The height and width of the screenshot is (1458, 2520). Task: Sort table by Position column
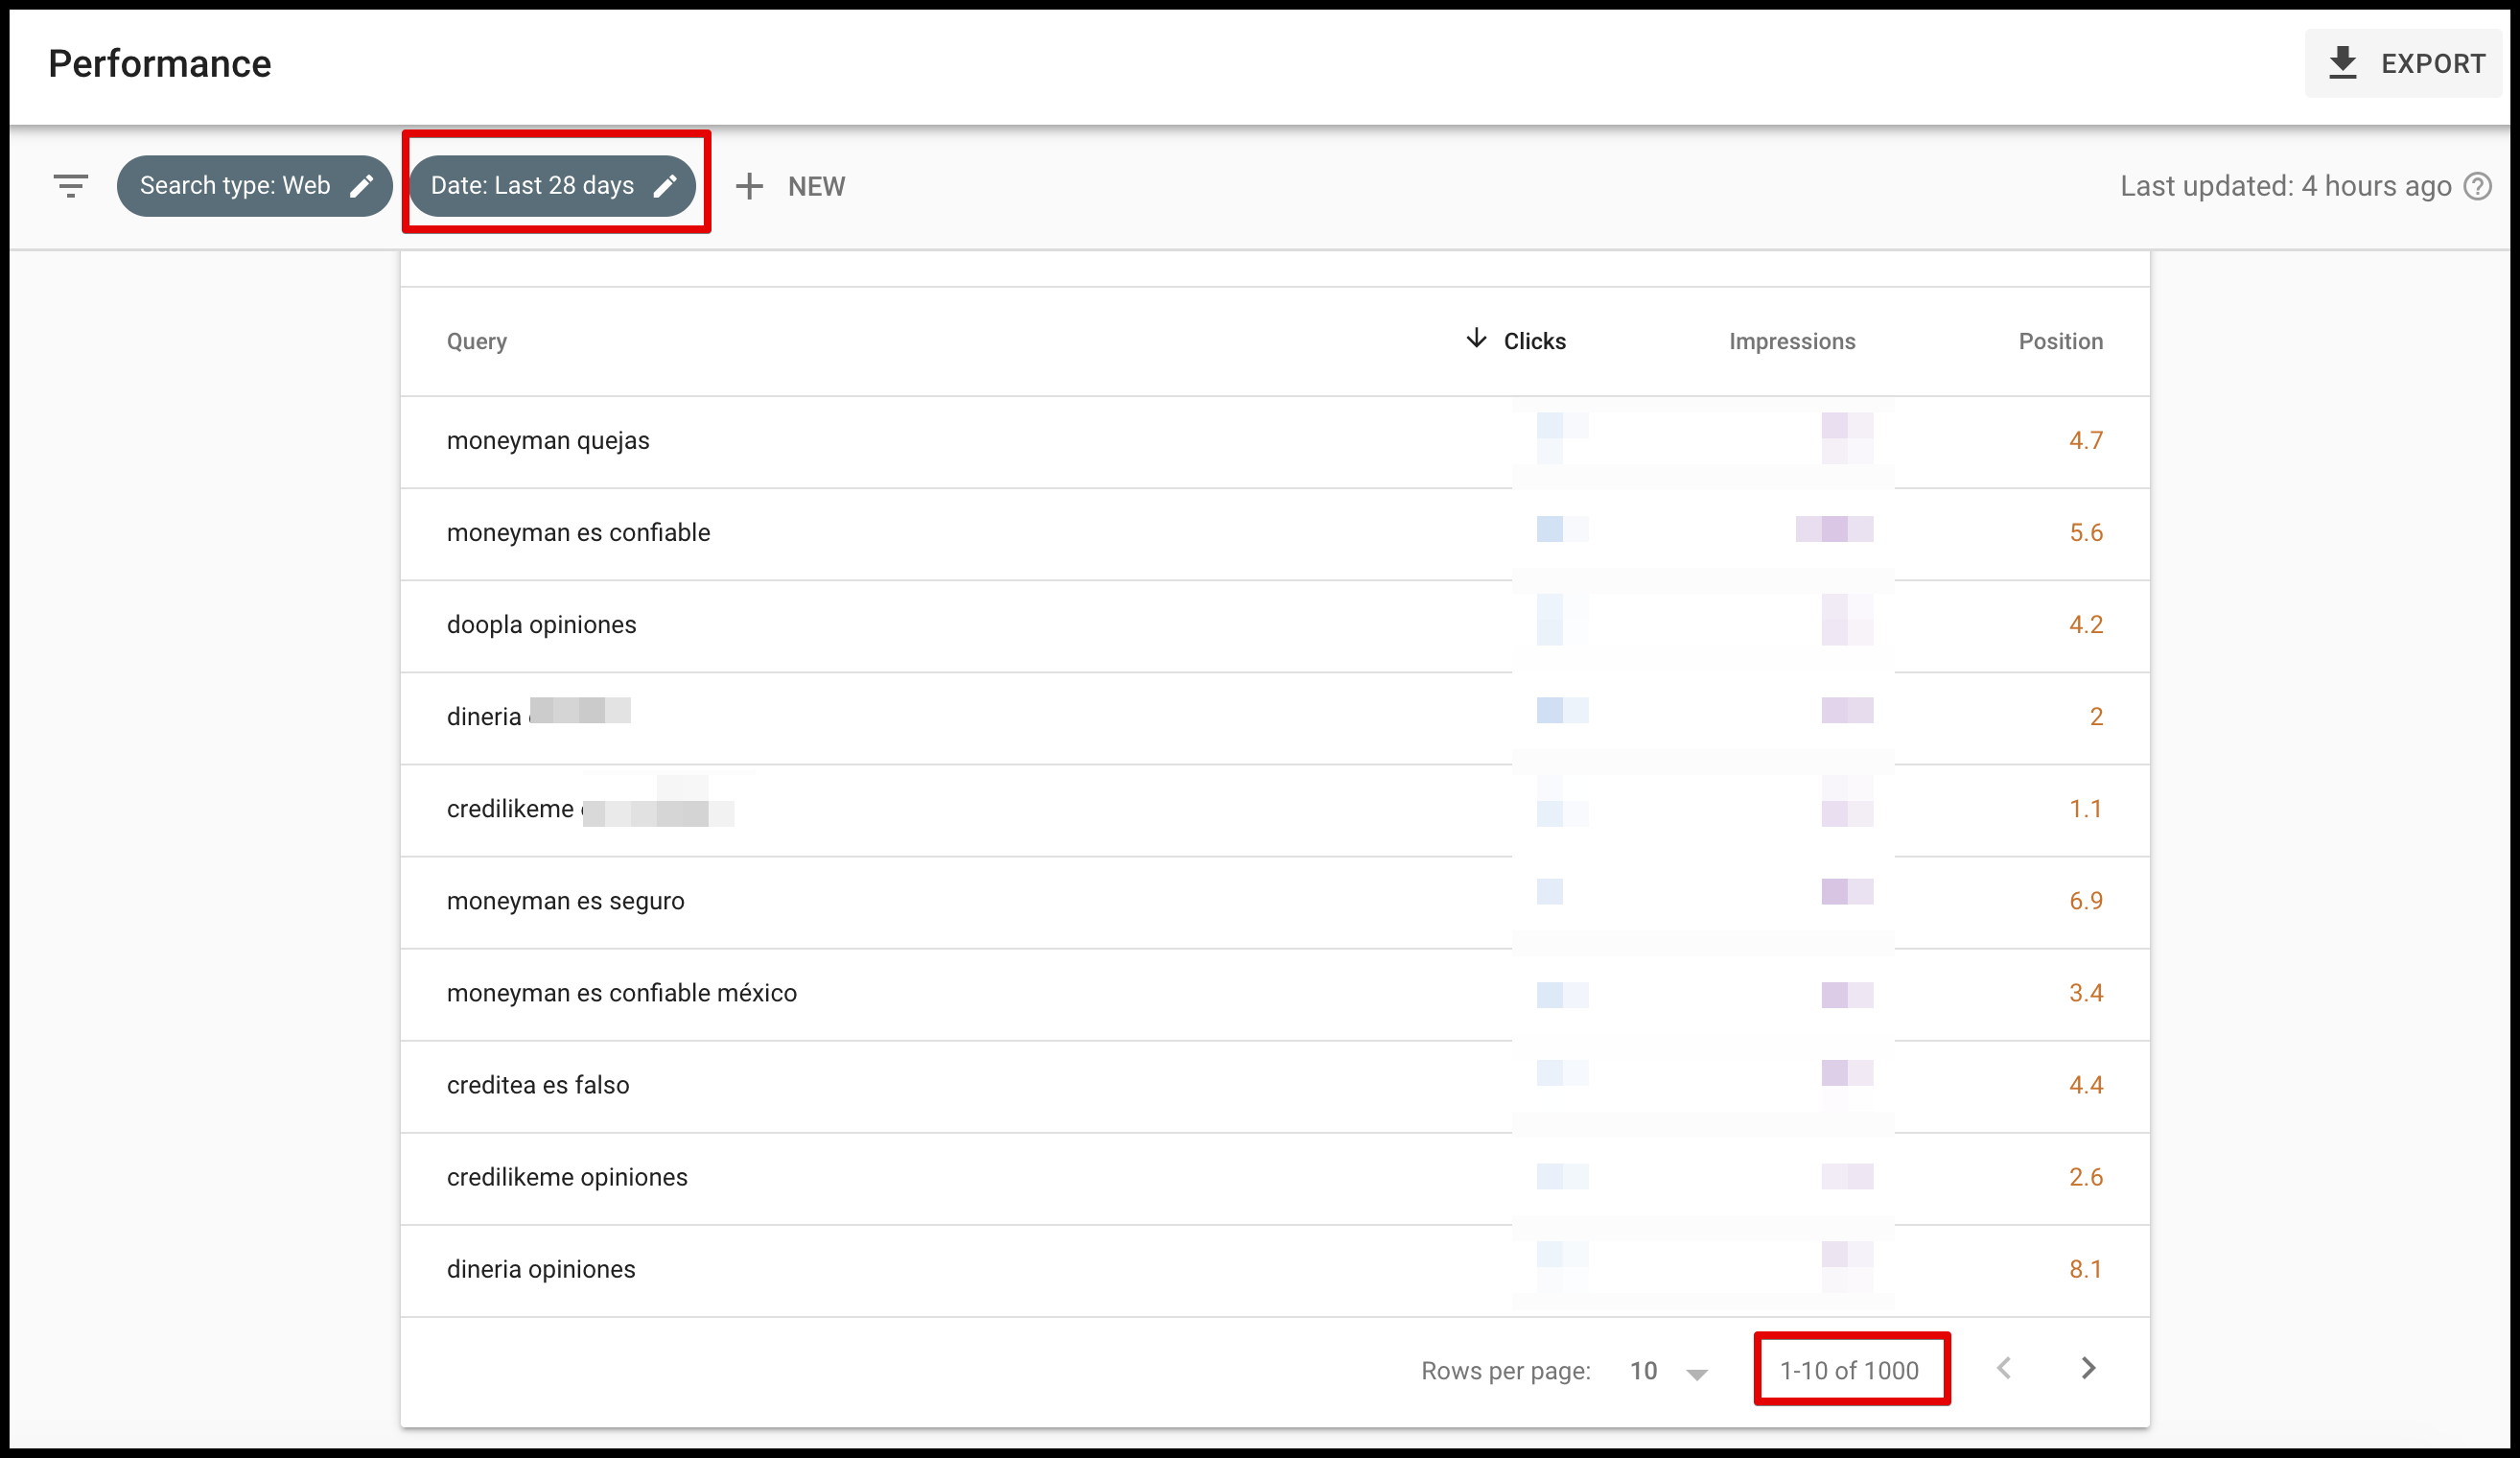tap(2061, 341)
